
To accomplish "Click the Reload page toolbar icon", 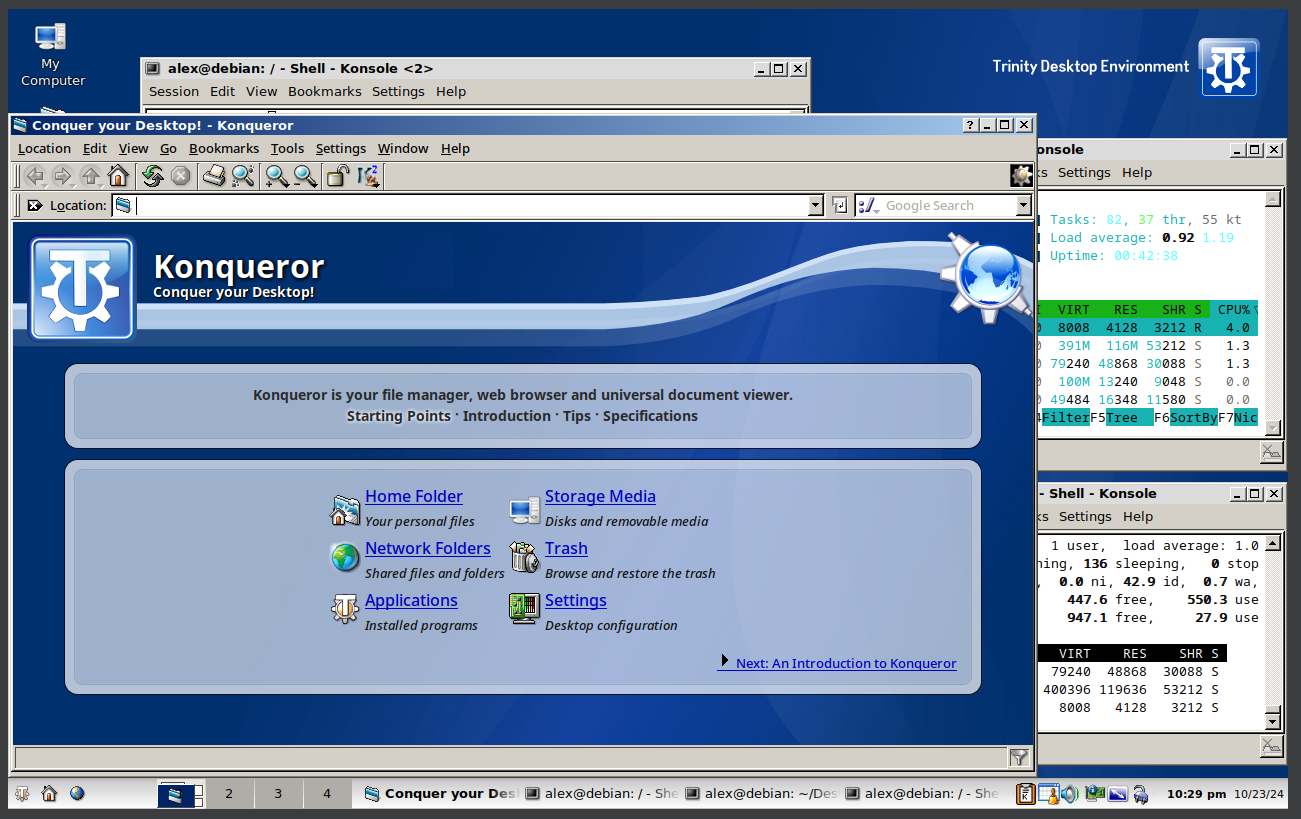I will coord(152,177).
